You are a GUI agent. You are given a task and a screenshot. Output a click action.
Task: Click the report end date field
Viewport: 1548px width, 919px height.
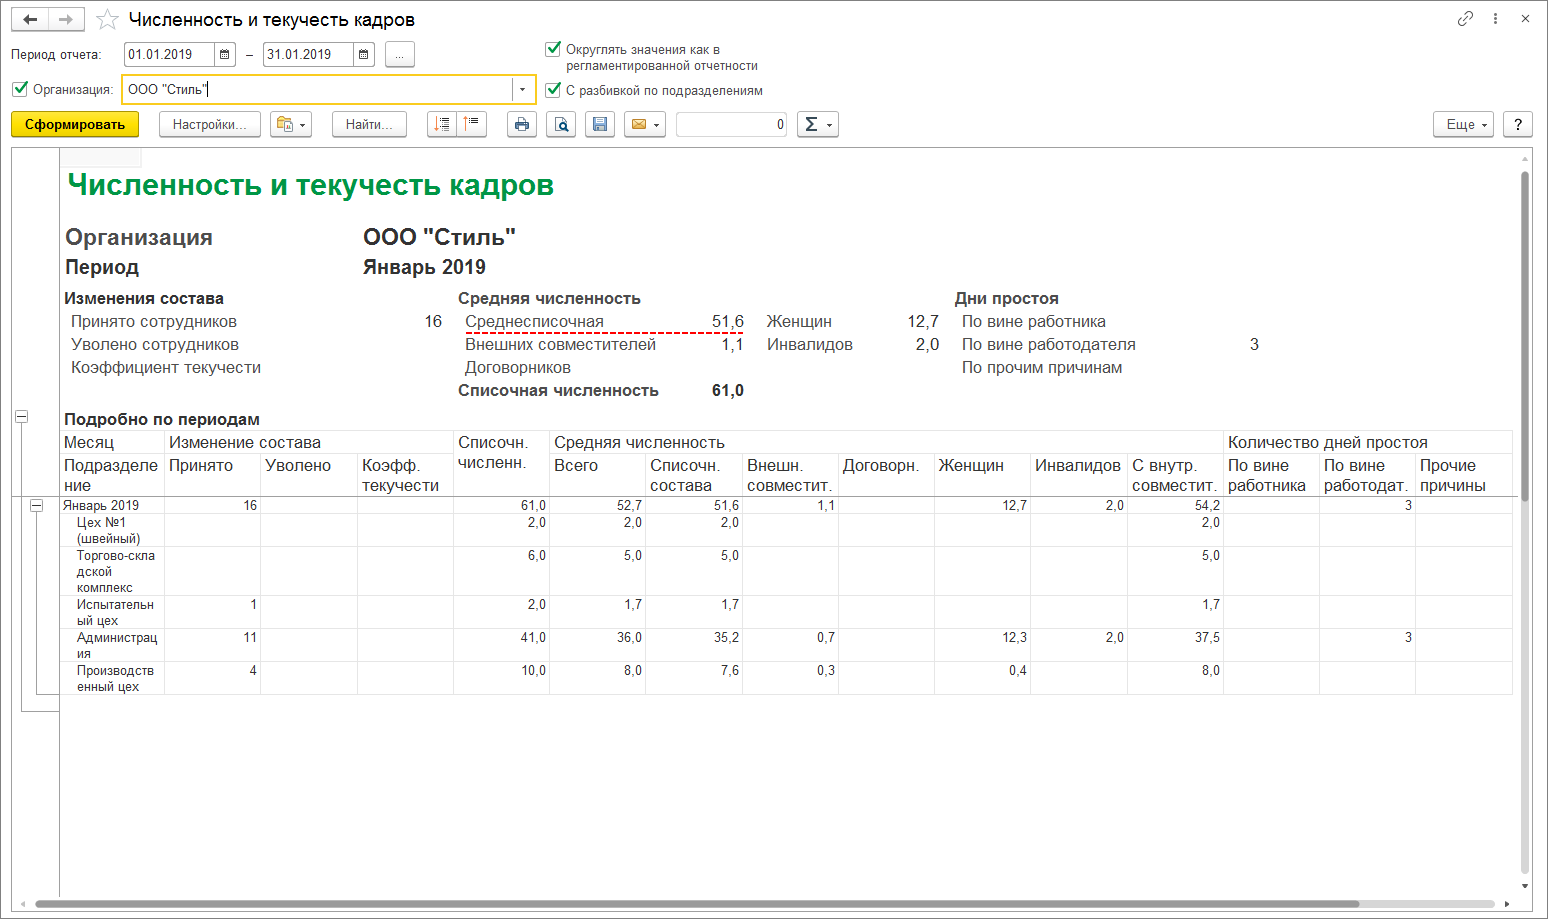[x=307, y=55]
